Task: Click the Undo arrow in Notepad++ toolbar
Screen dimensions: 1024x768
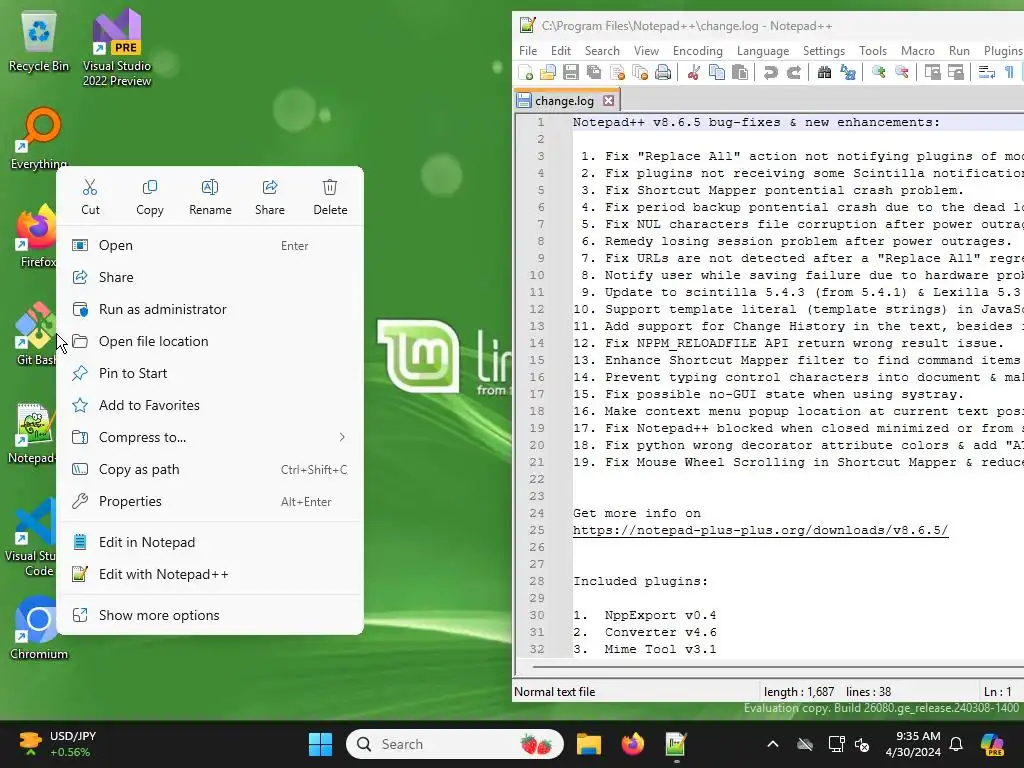Action: [x=771, y=72]
